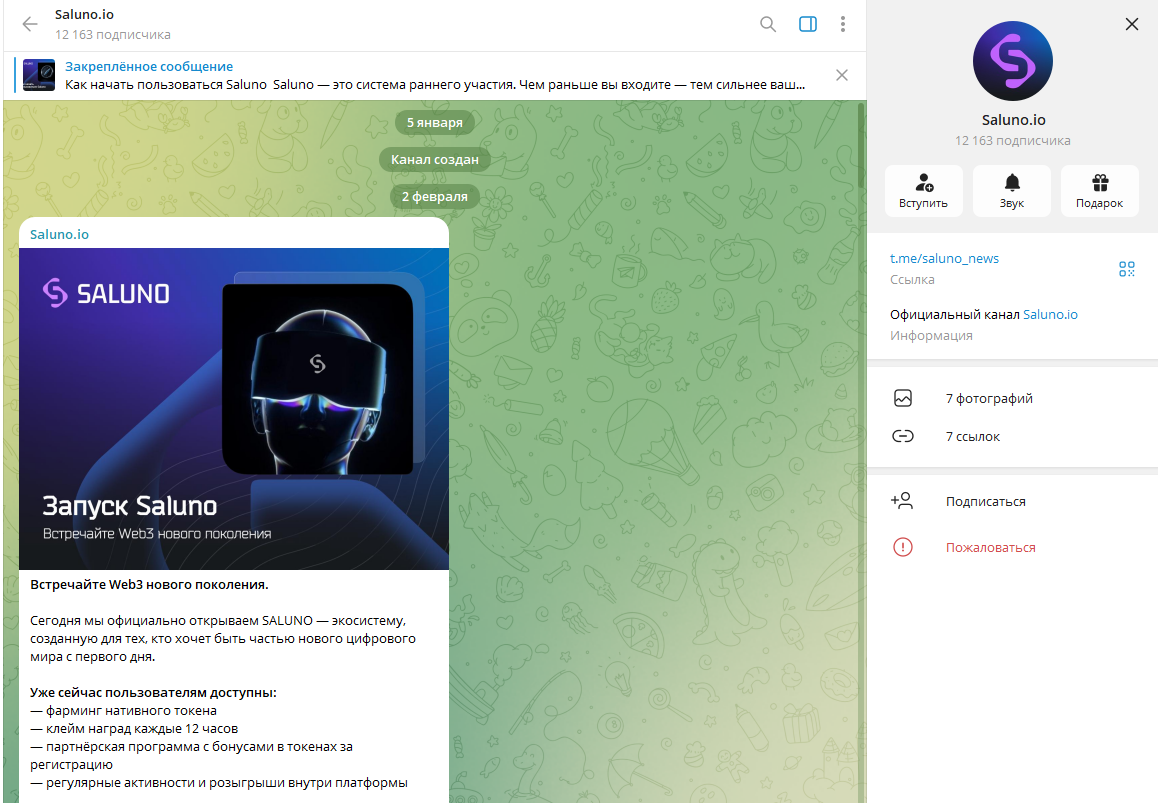Click the Канал создан service message
Image resolution: width=1158 pixels, height=803 pixels.
[434, 160]
